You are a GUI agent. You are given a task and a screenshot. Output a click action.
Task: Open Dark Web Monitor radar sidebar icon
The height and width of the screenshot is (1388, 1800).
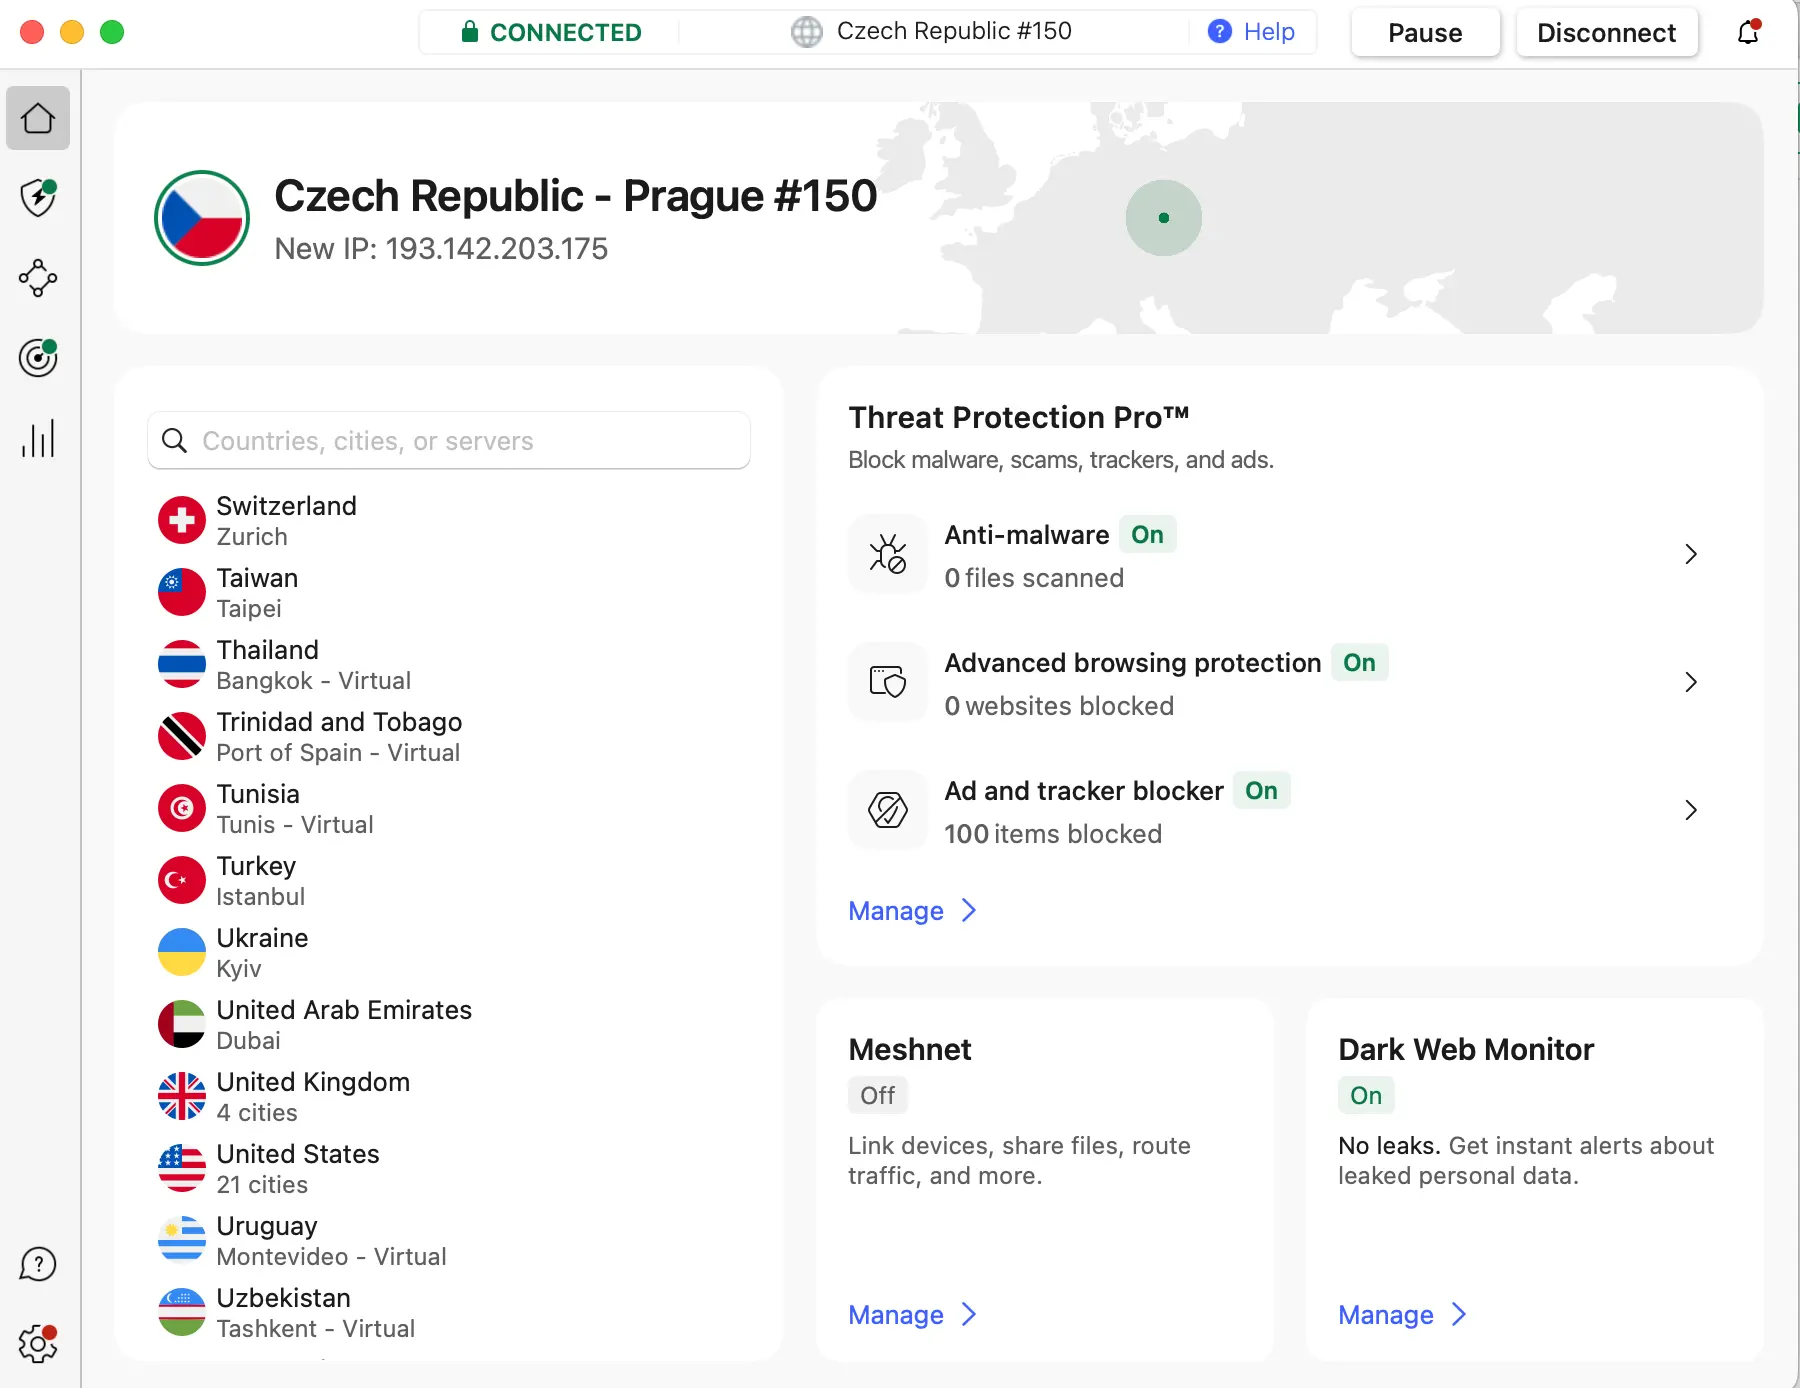38,358
